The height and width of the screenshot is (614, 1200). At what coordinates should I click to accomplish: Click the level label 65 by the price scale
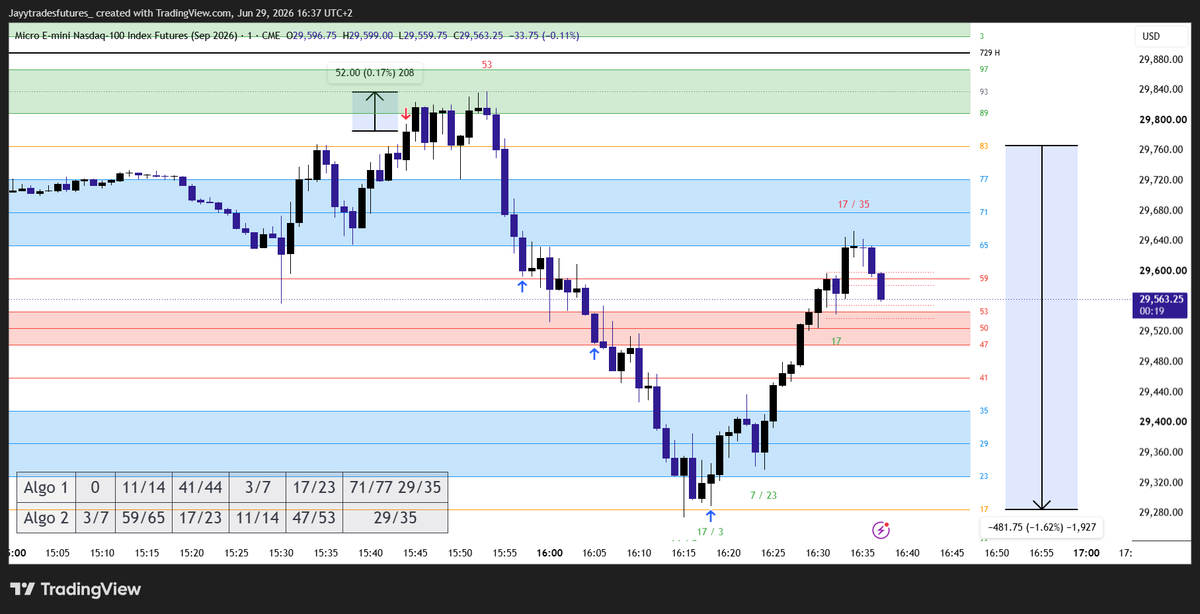[x=984, y=245]
